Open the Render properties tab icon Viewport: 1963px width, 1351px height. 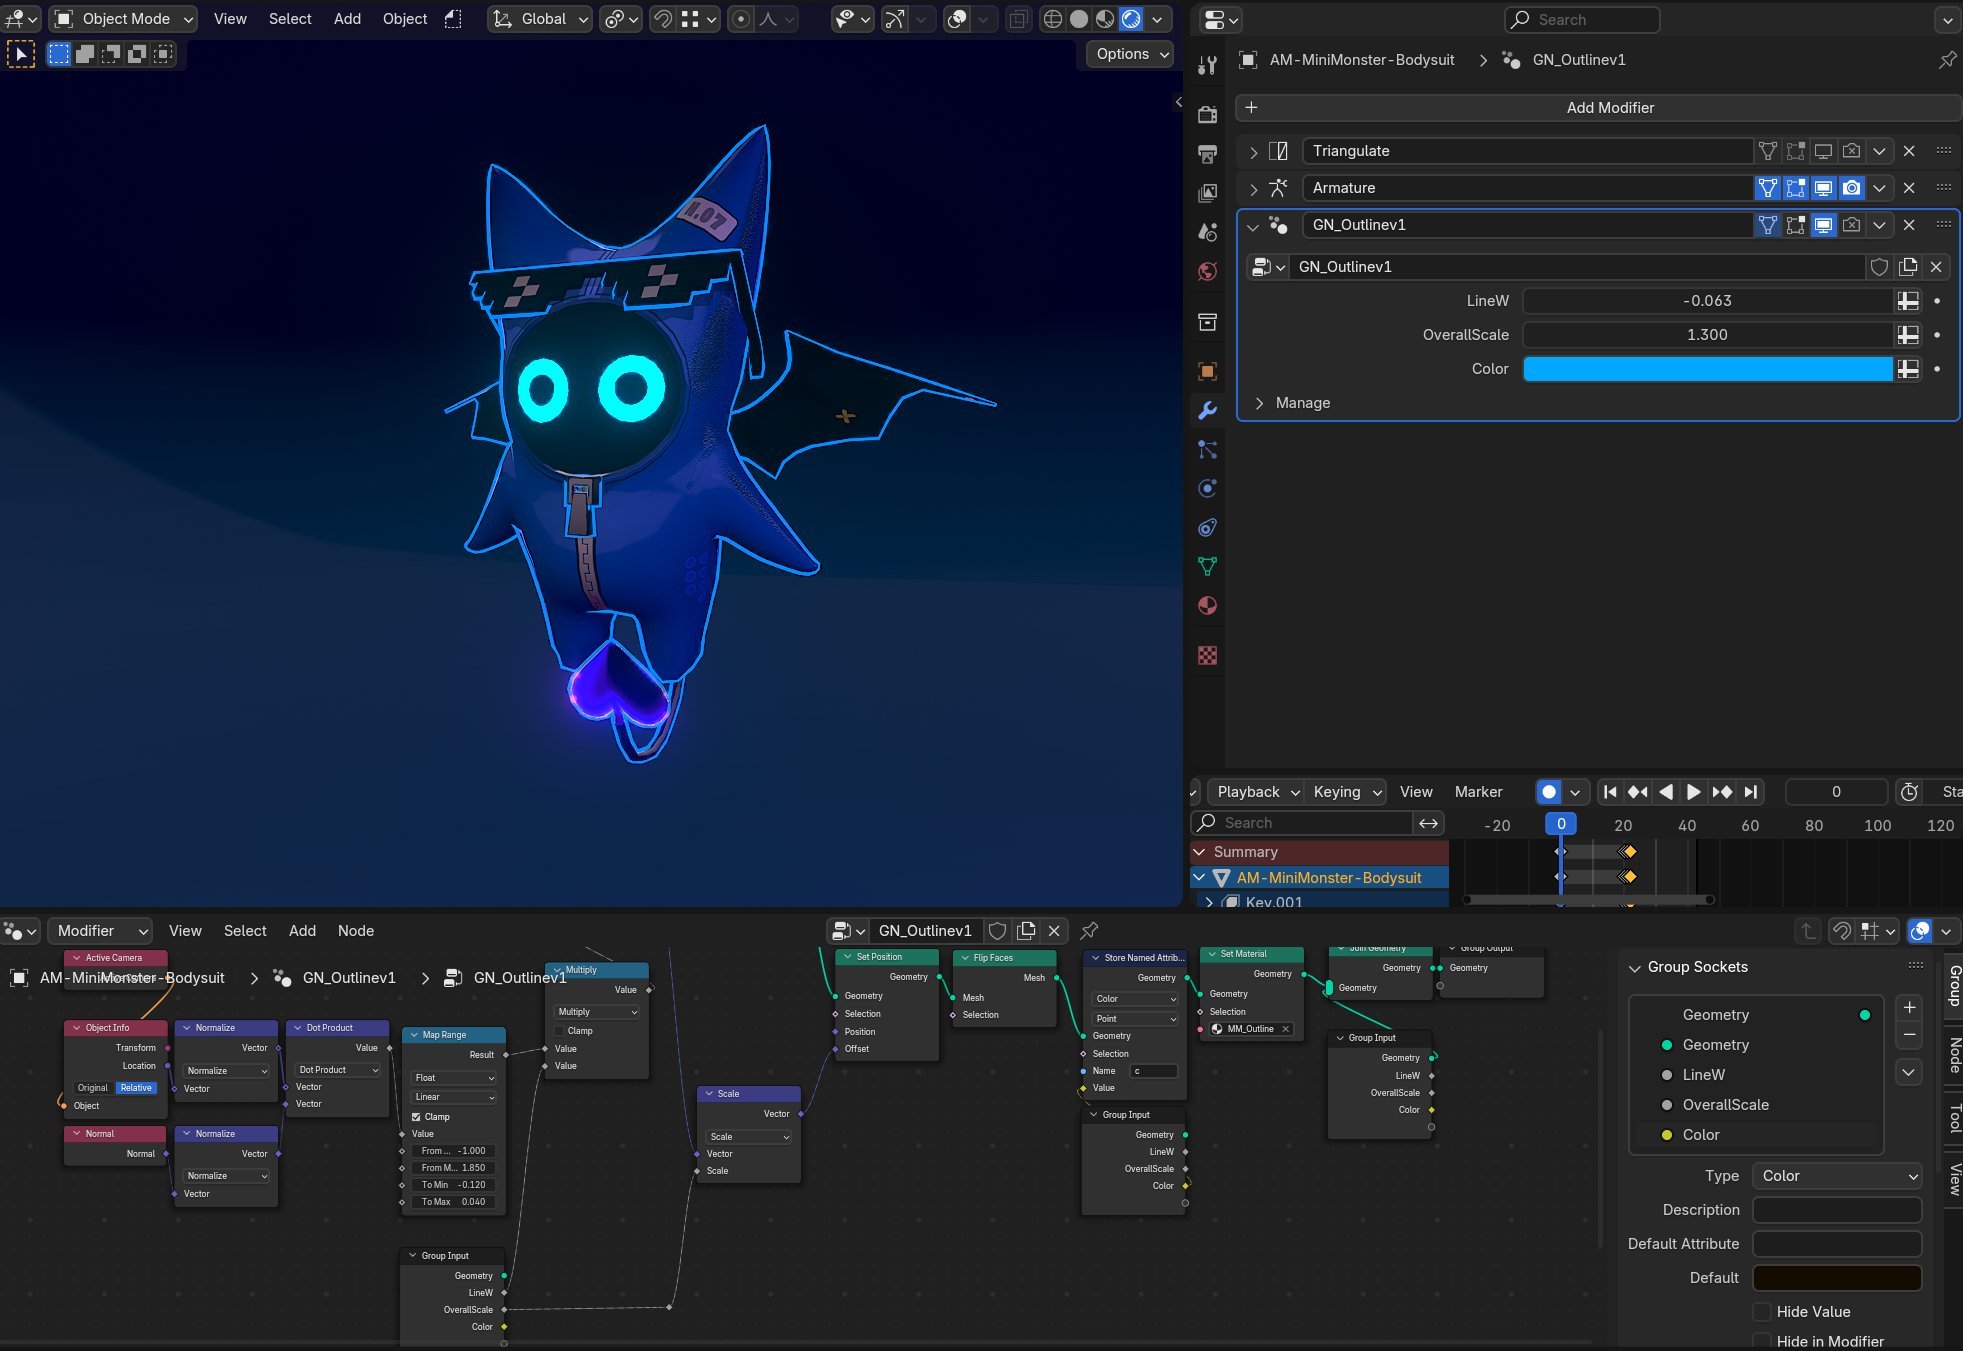[1207, 114]
